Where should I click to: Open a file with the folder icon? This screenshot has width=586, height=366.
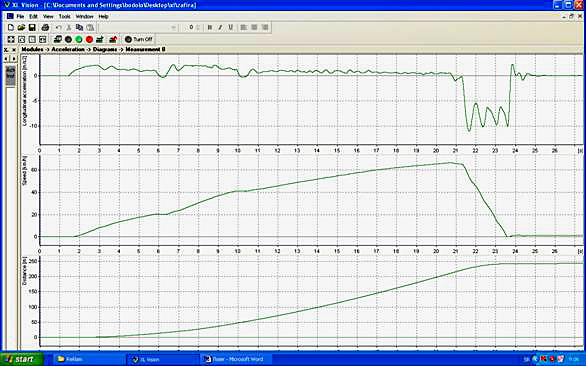tap(21, 27)
